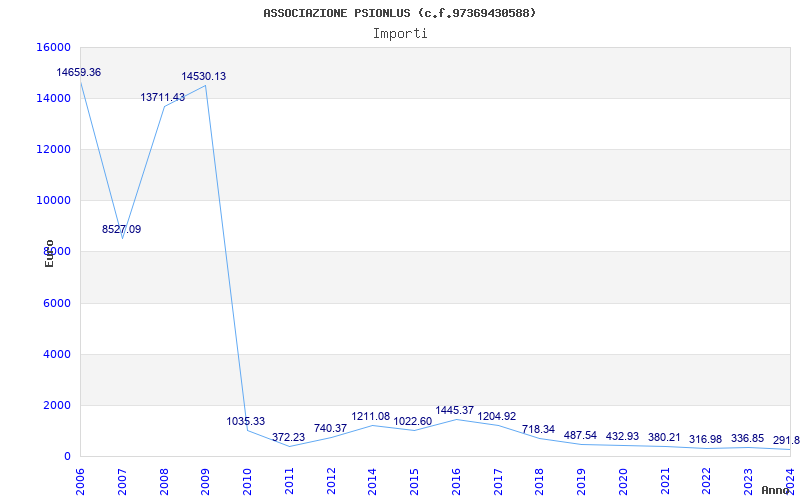Click x-axis year 2012
The image size is (800, 500).
[331, 482]
